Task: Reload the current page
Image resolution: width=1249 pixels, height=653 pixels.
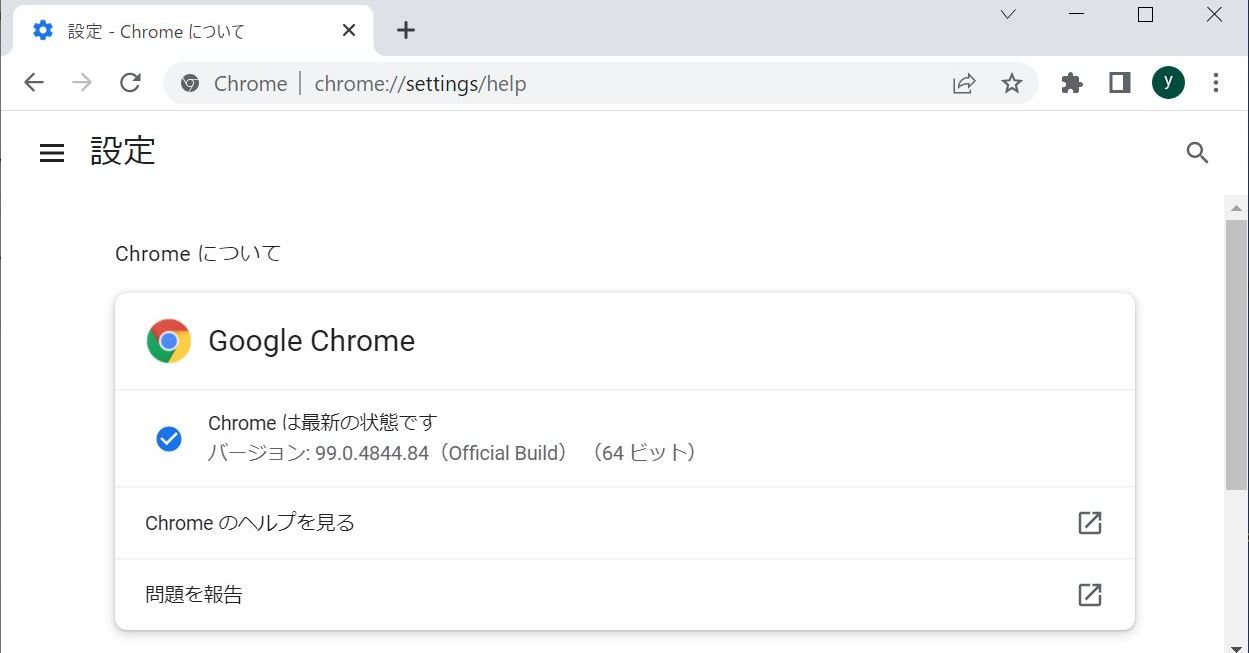Action: [x=130, y=83]
